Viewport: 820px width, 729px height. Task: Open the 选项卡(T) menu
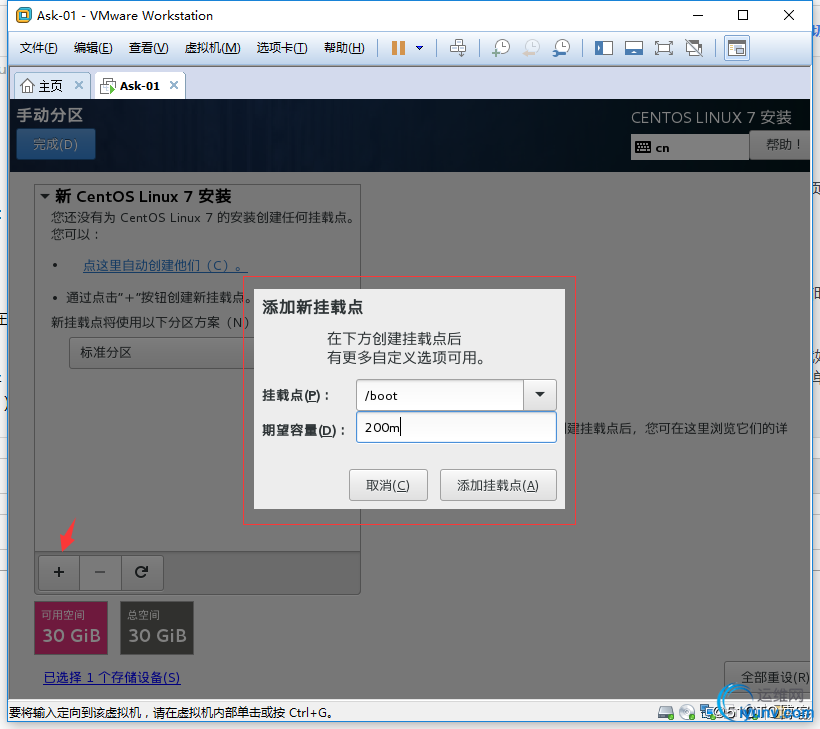282,48
